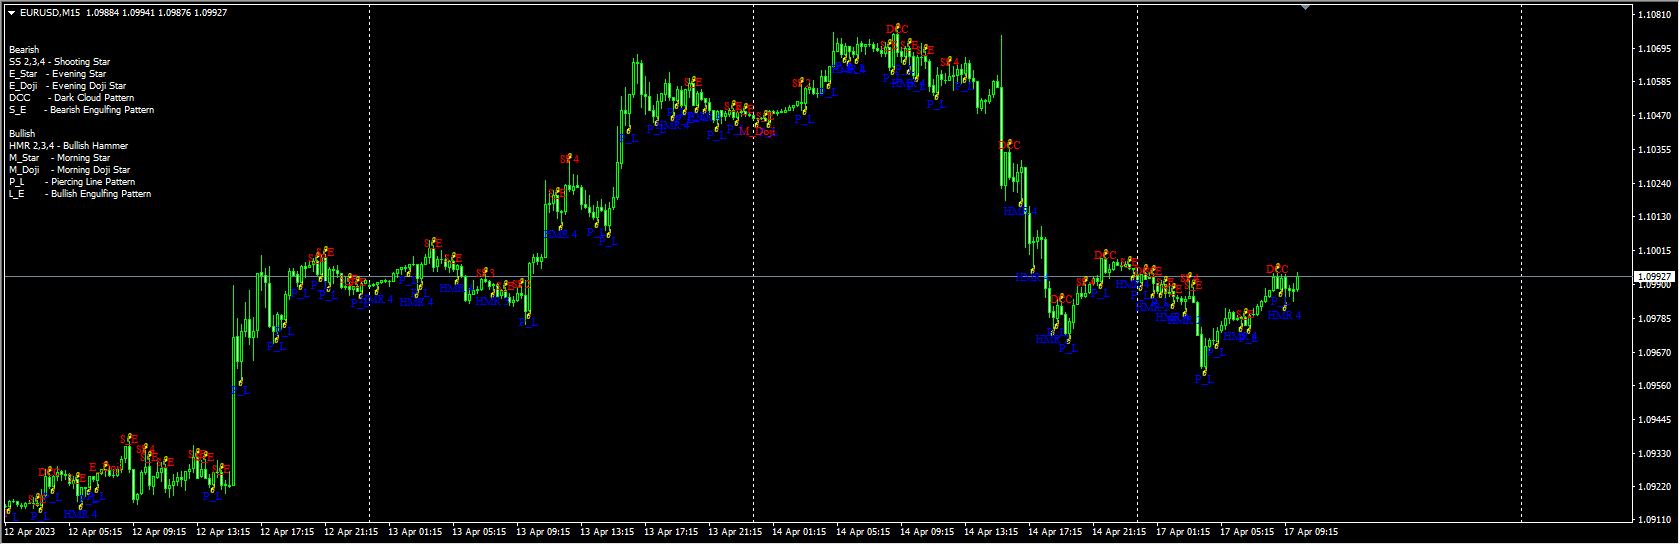Click the P_L label beneath the 17 Apr lowest candle
The width and height of the screenshot is (1680, 545).
[x=1204, y=381]
